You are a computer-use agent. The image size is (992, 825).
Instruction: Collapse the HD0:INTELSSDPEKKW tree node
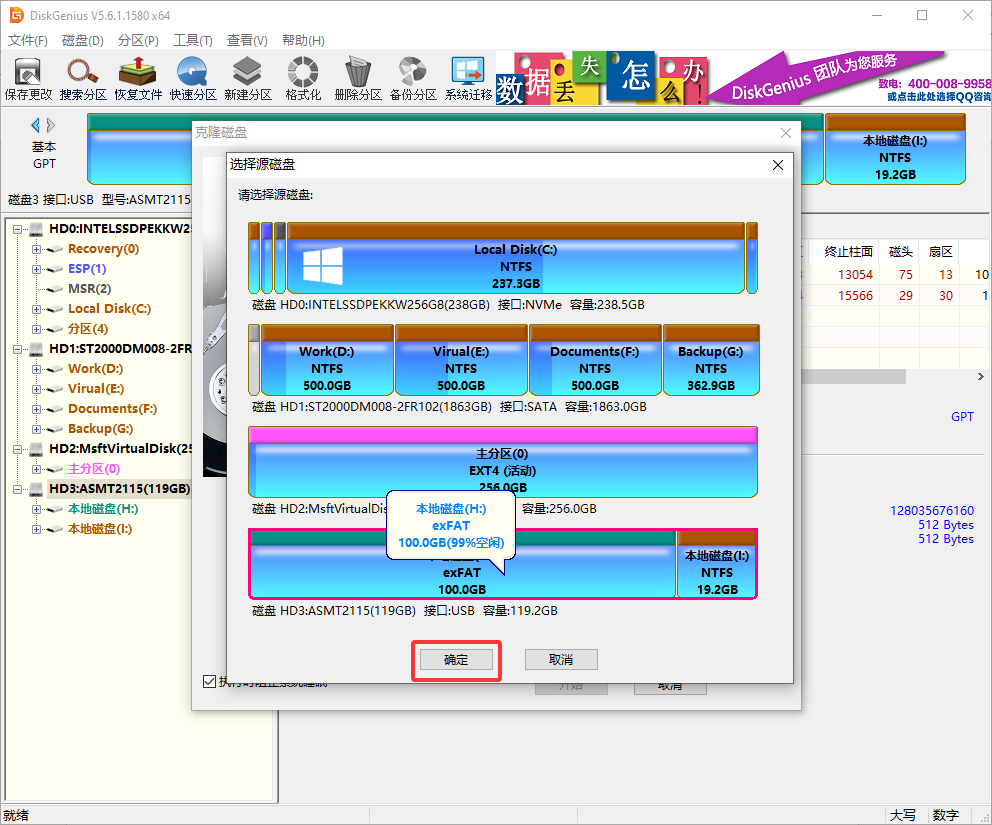(x=18, y=229)
